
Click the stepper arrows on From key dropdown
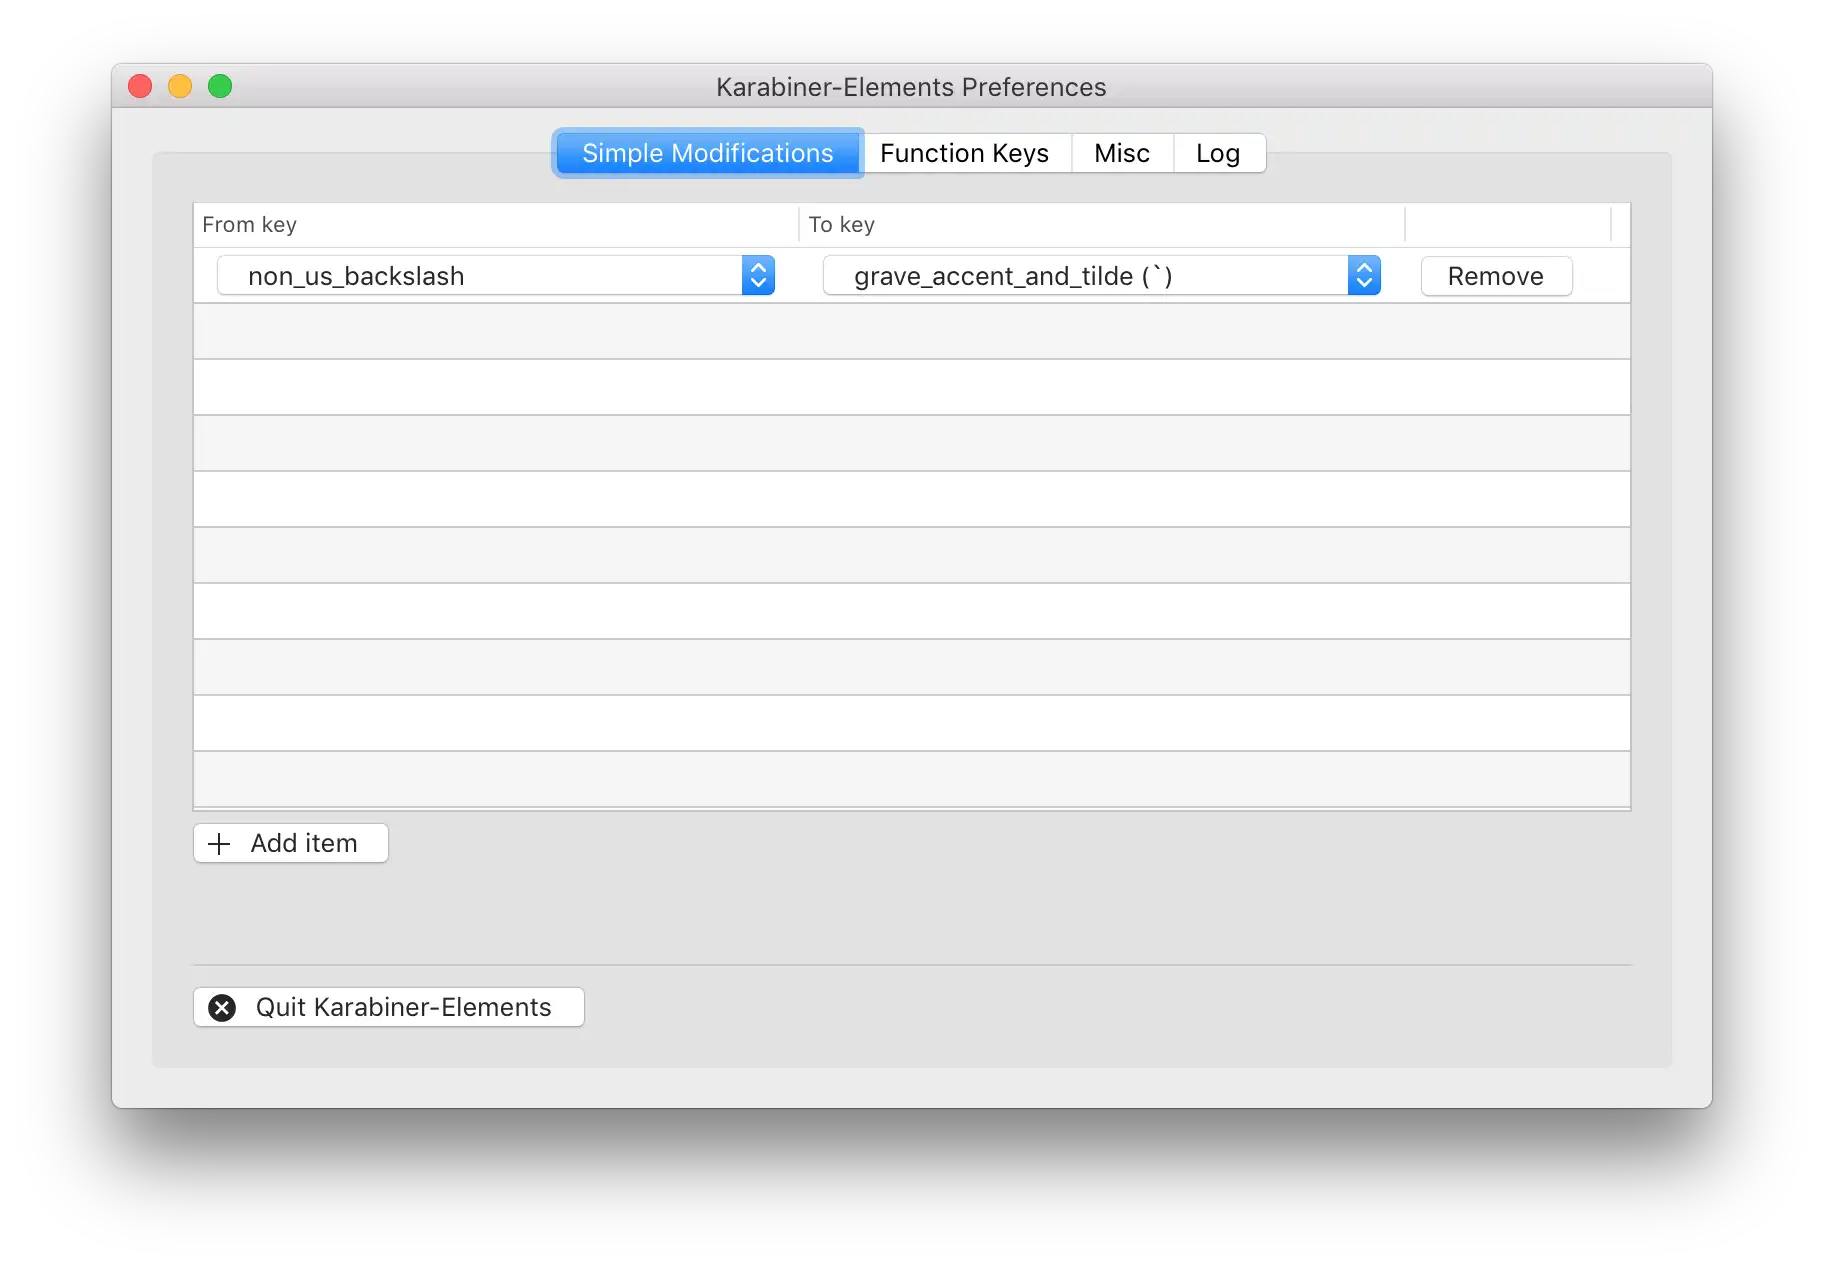[x=759, y=275]
